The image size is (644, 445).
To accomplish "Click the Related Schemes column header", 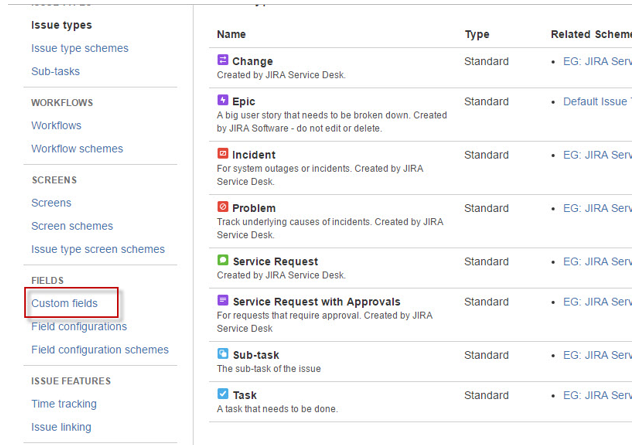I will coord(591,34).
